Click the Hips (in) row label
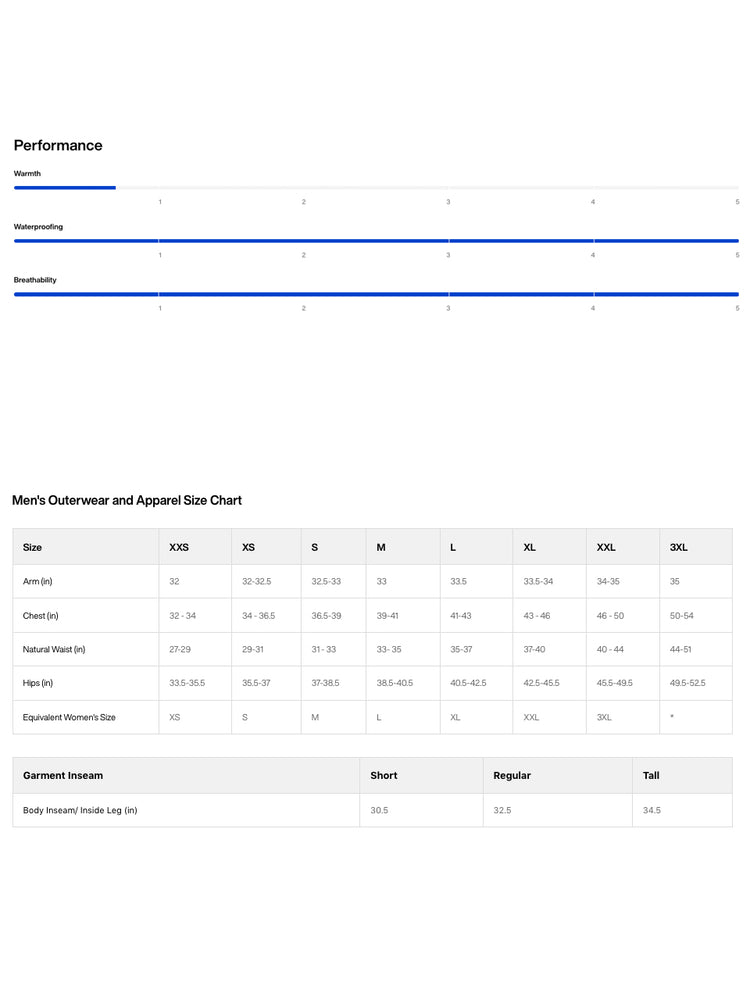750x1000 pixels. point(38,683)
